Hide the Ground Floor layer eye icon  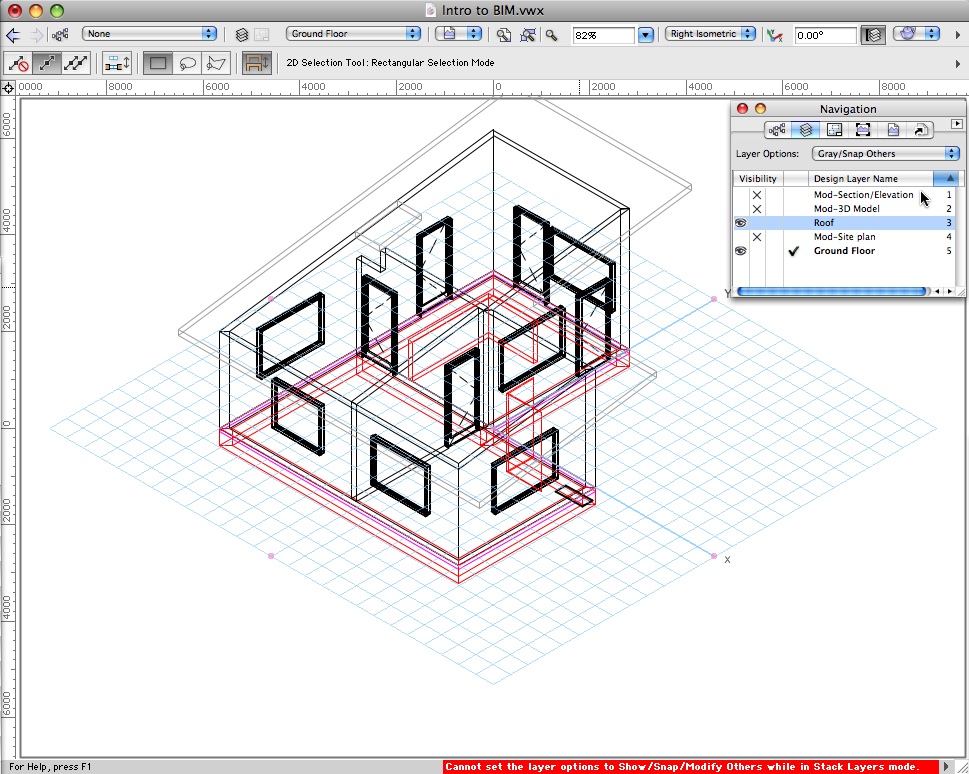(740, 251)
